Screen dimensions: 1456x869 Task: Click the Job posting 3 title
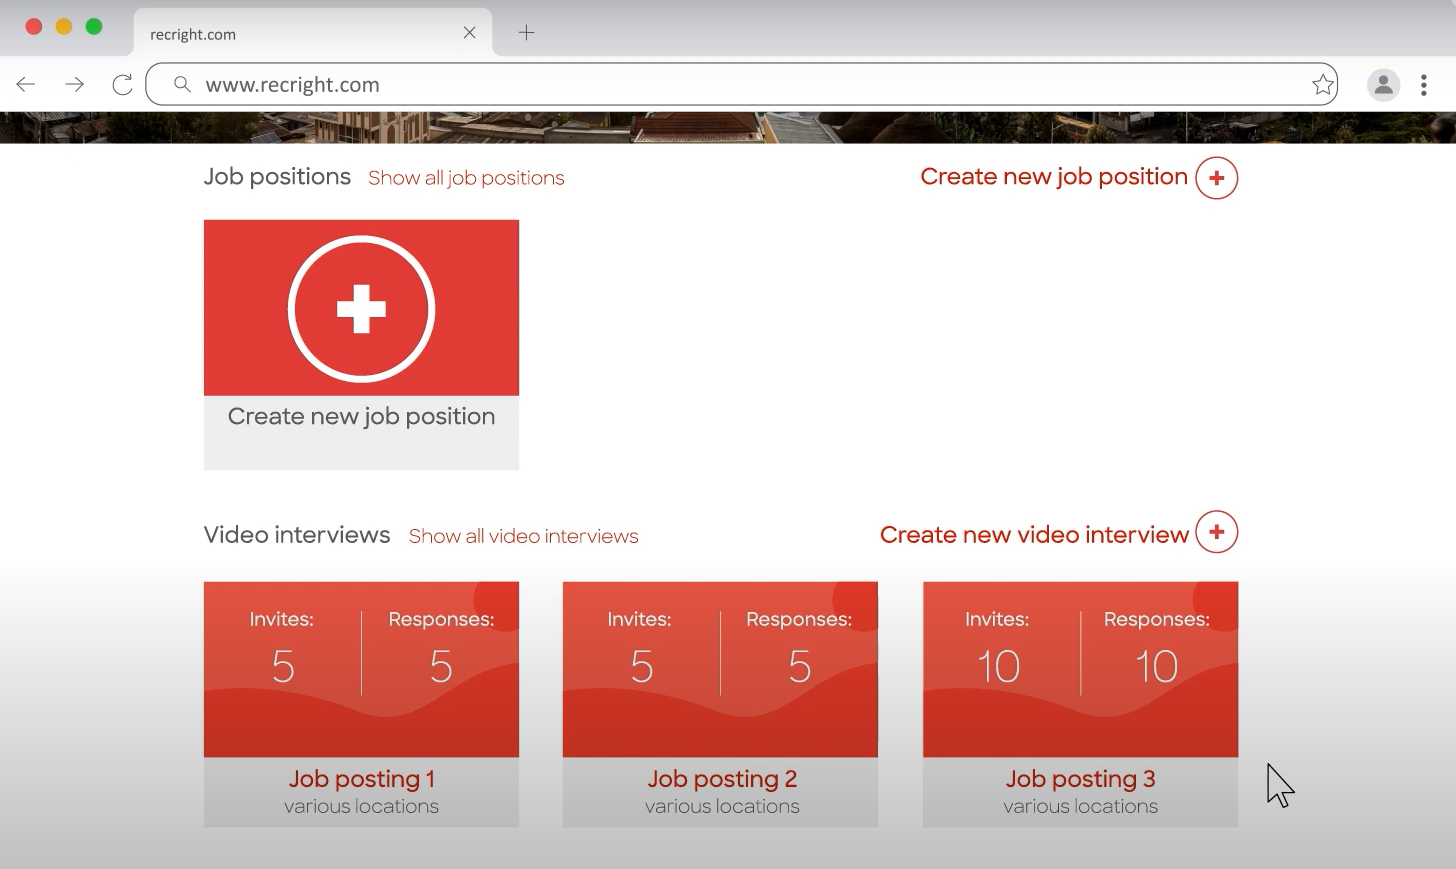coord(1080,779)
